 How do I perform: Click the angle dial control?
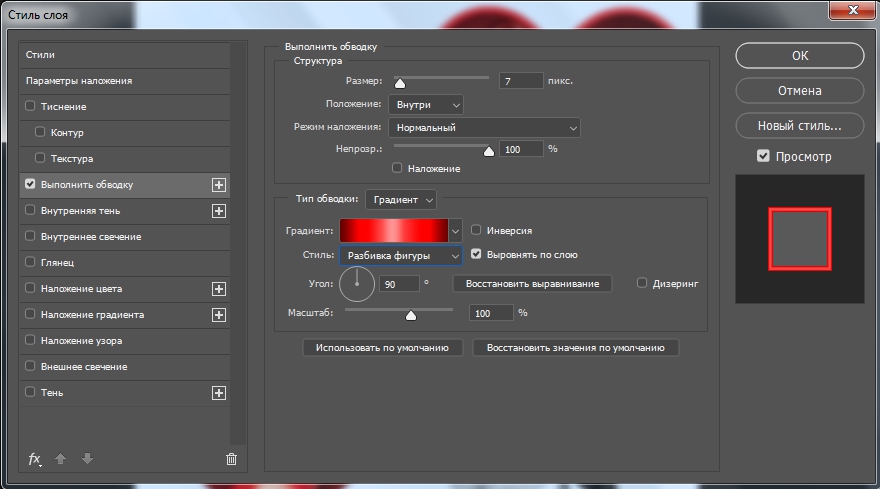pos(357,284)
